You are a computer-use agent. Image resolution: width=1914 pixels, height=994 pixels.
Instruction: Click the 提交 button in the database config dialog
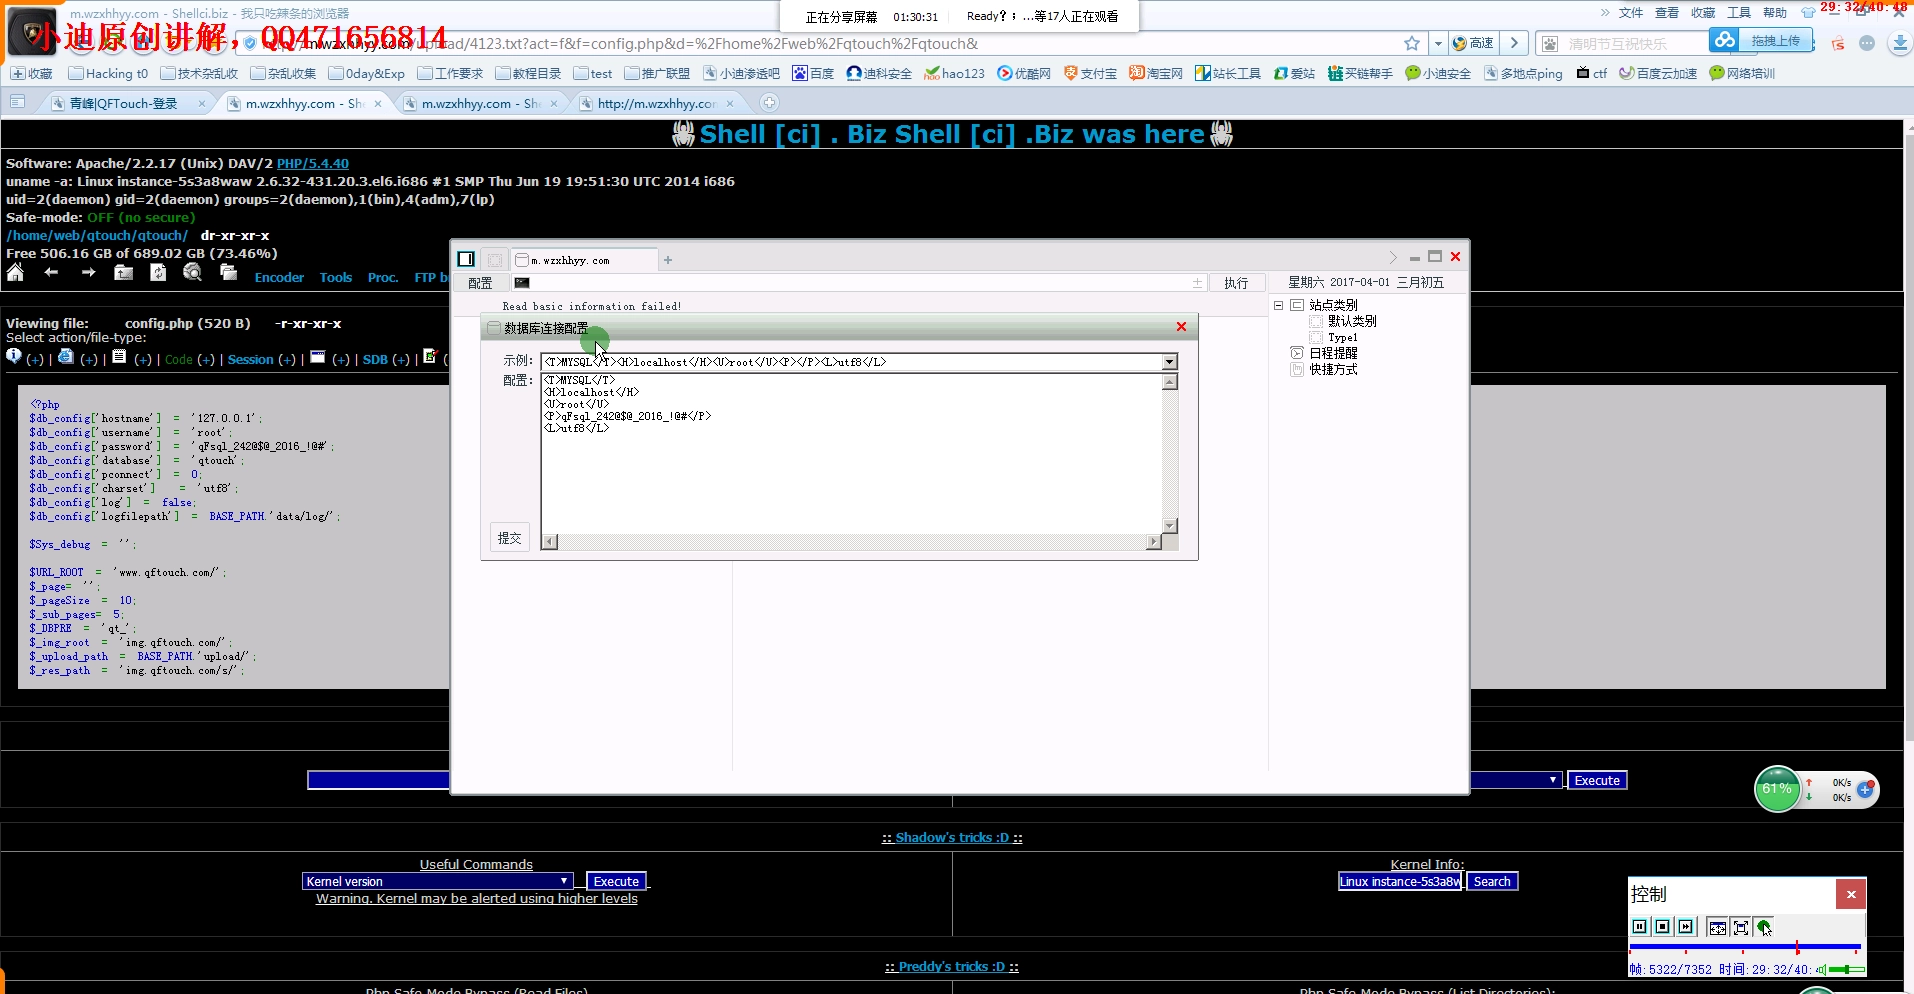pyautogui.click(x=509, y=537)
